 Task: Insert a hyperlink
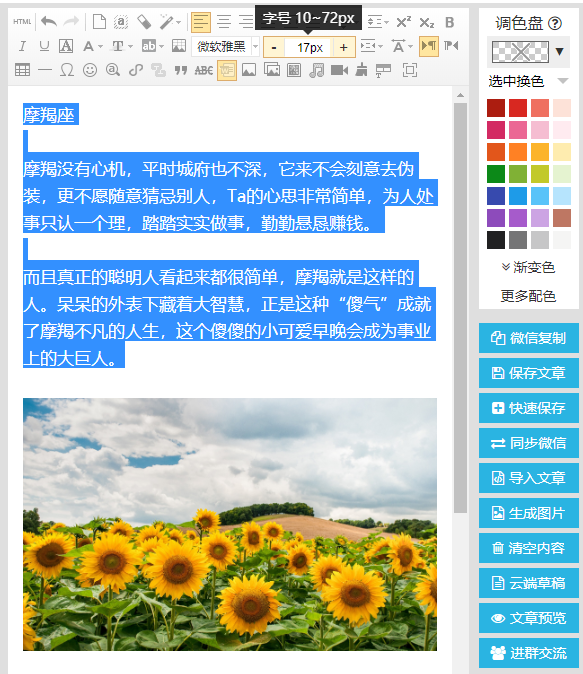click(135, 70)
